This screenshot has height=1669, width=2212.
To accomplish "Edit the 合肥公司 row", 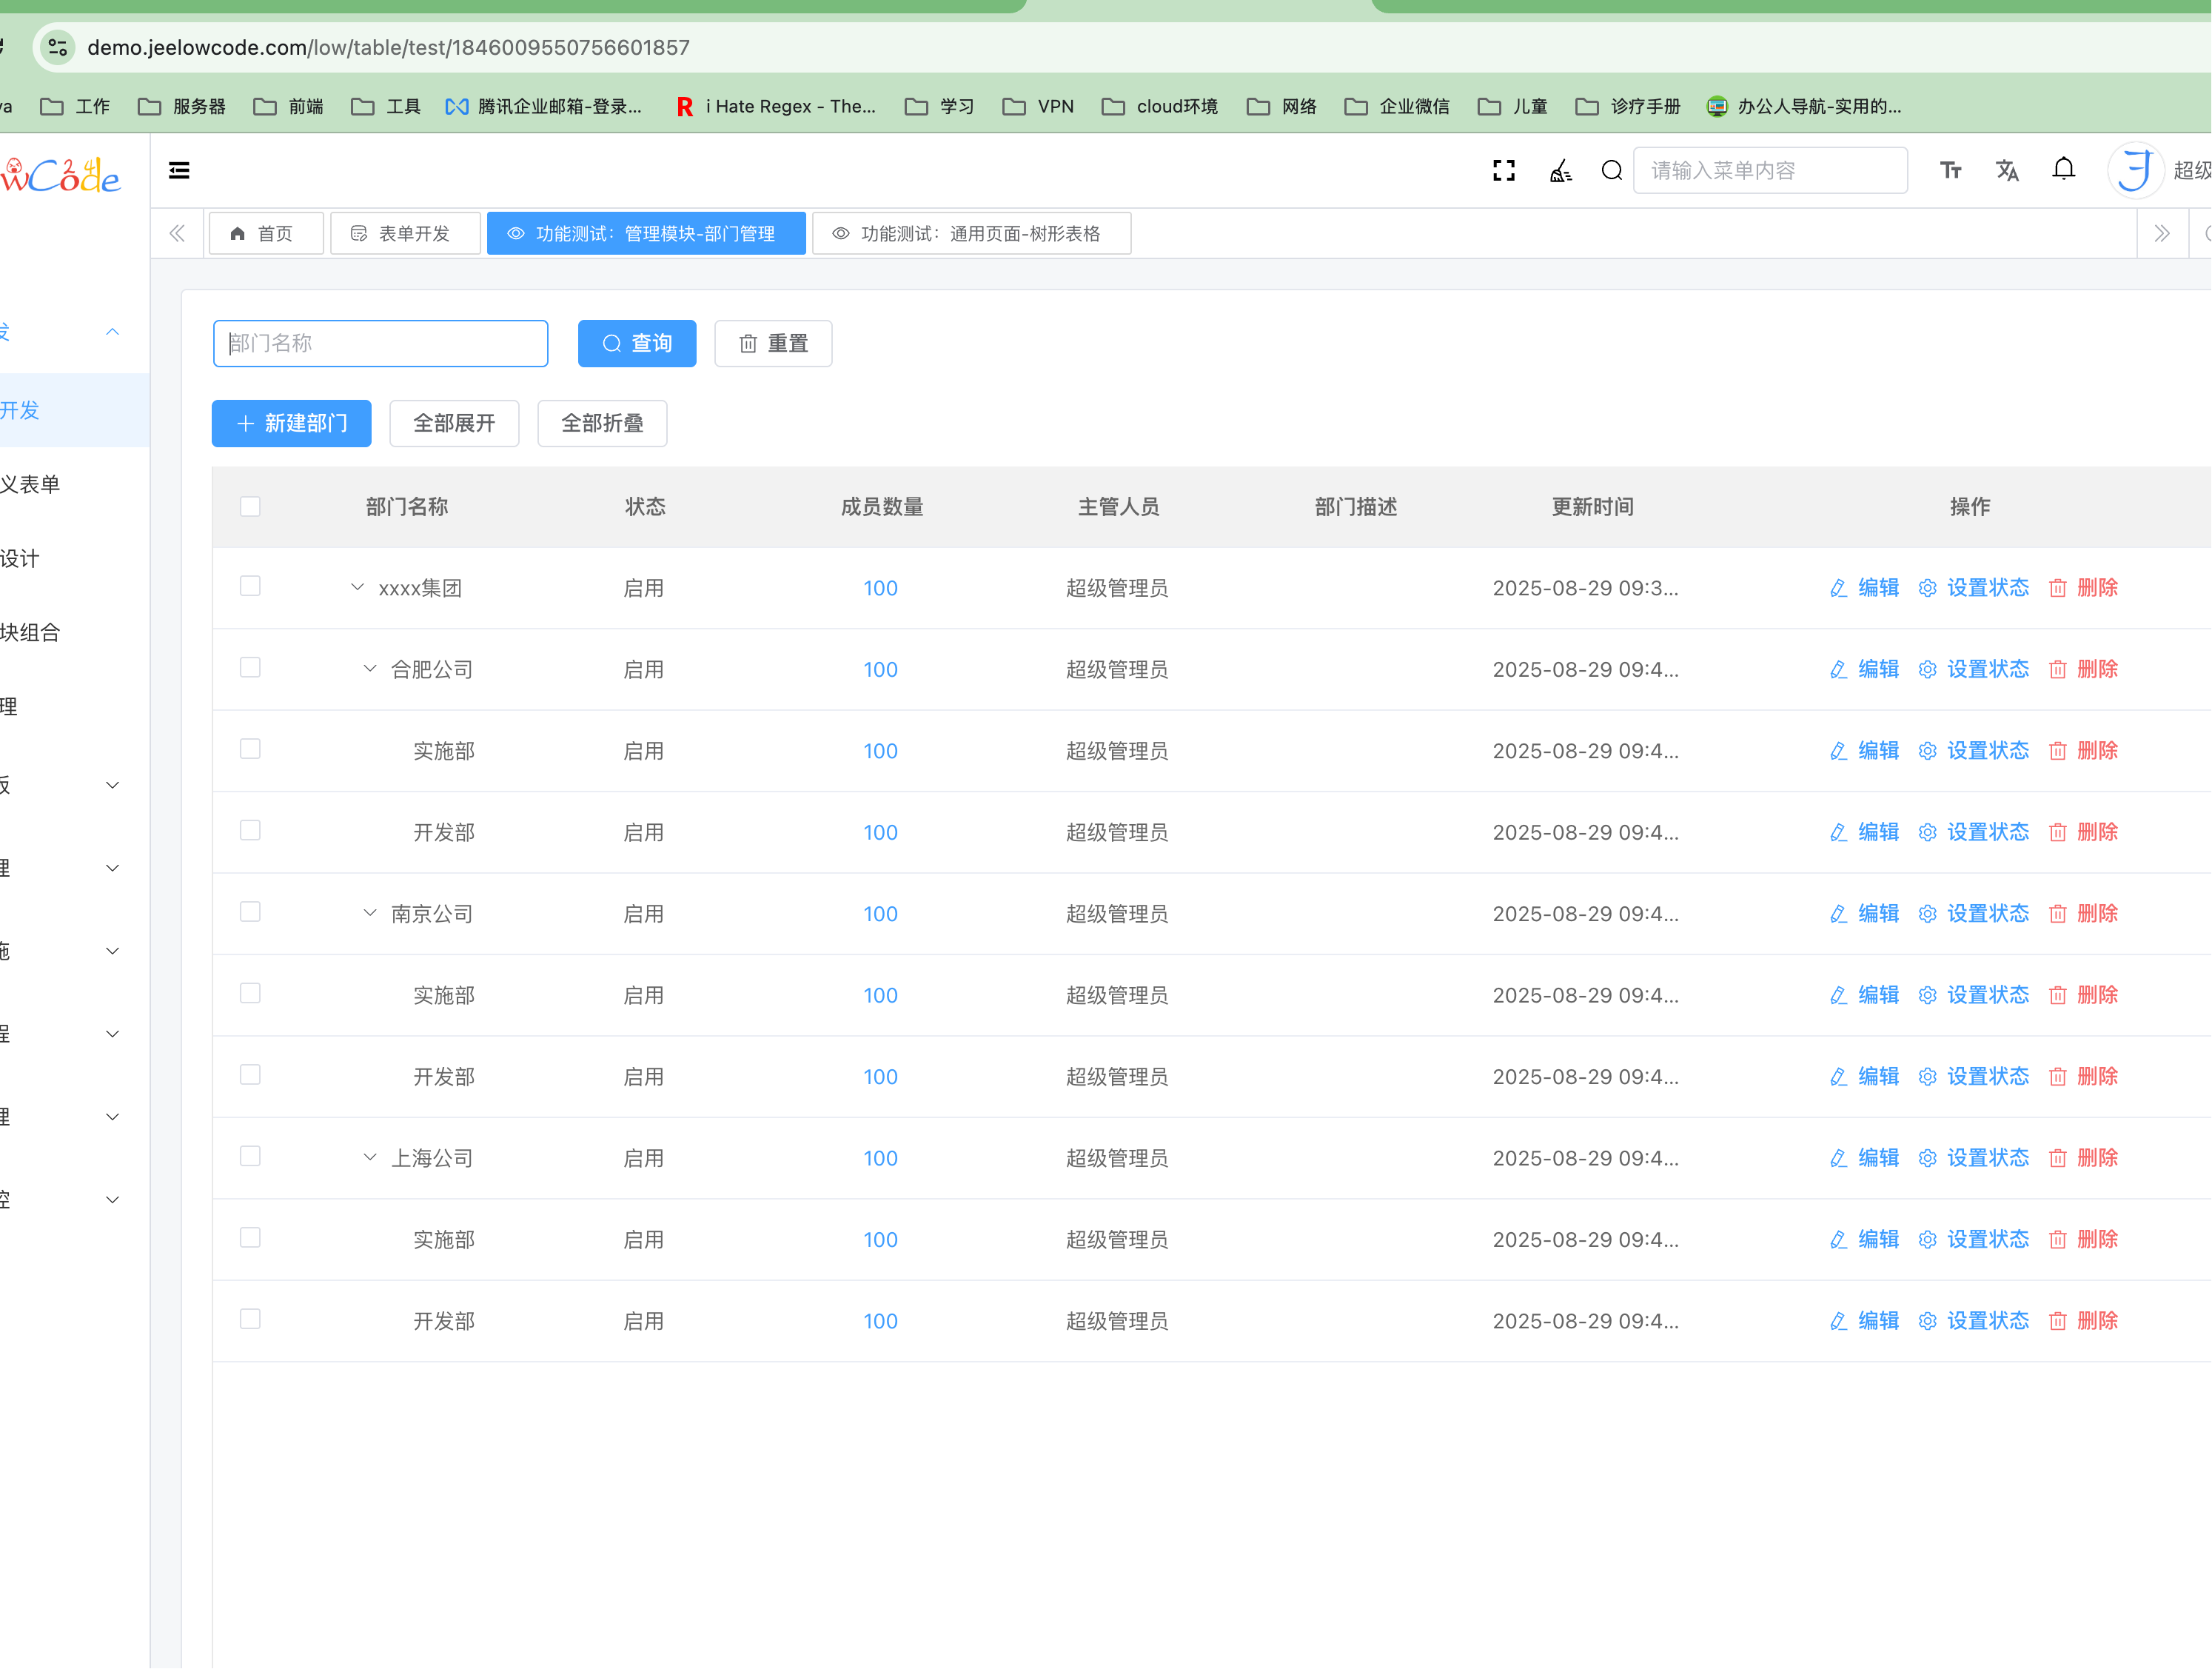I will point(1863,669).
